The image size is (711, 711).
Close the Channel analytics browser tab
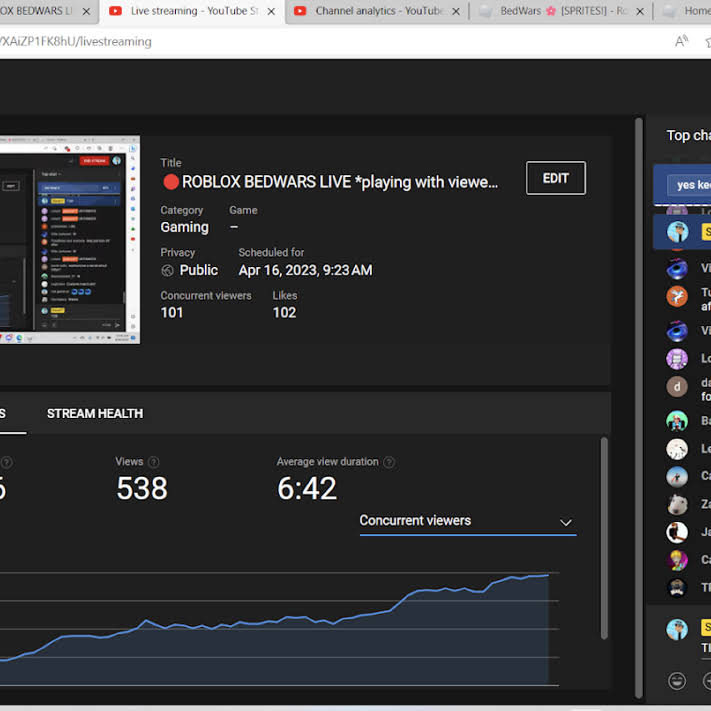click(x=455, y=11)
